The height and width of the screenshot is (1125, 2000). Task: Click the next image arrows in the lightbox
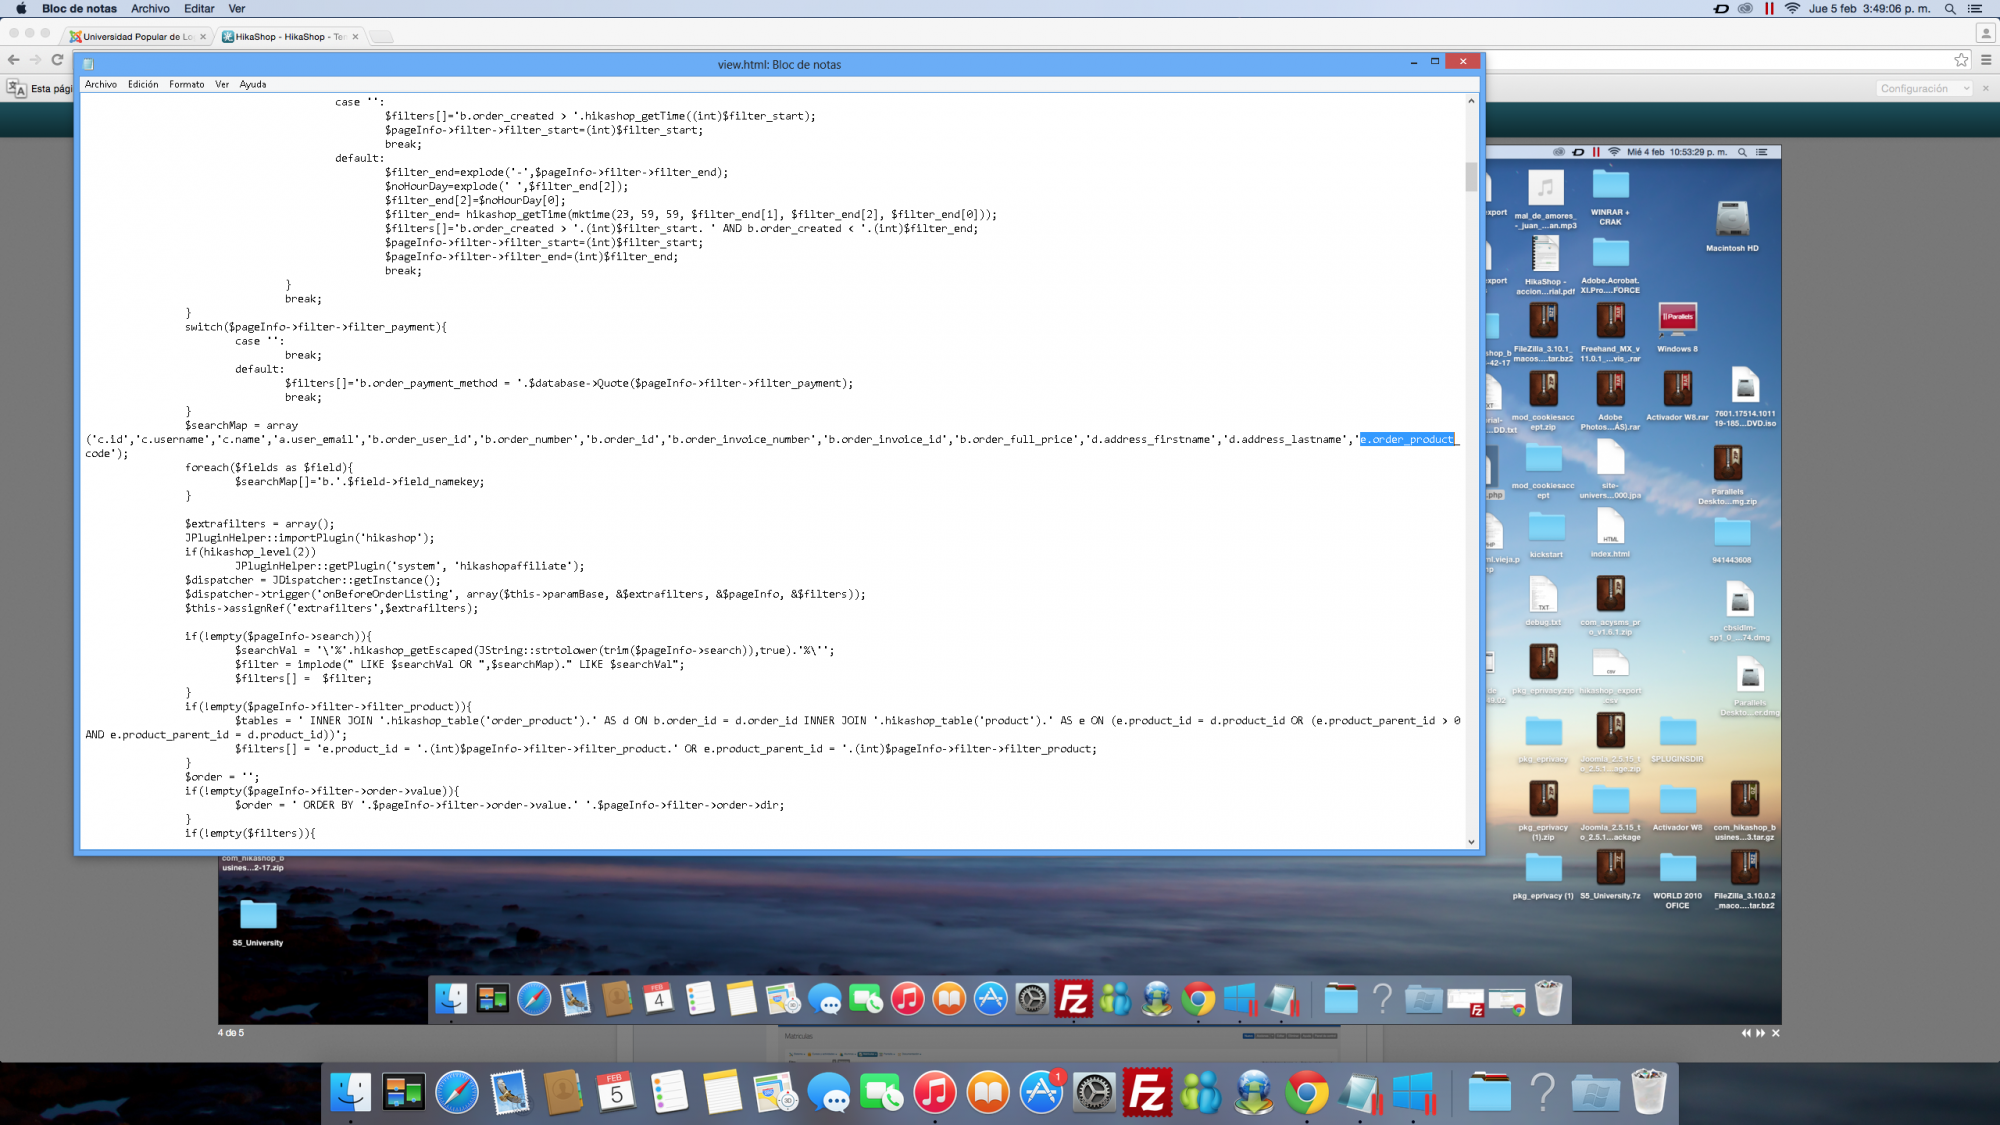coord(1760,1033)
